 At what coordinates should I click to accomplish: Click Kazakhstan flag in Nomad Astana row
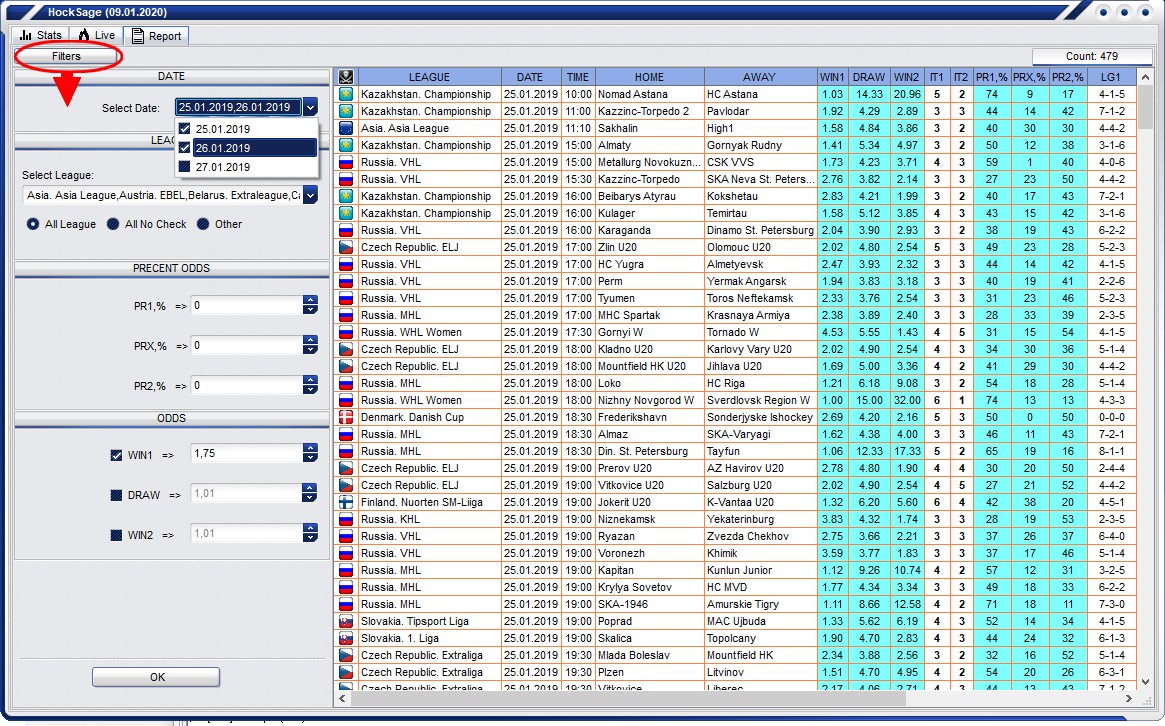345,94
